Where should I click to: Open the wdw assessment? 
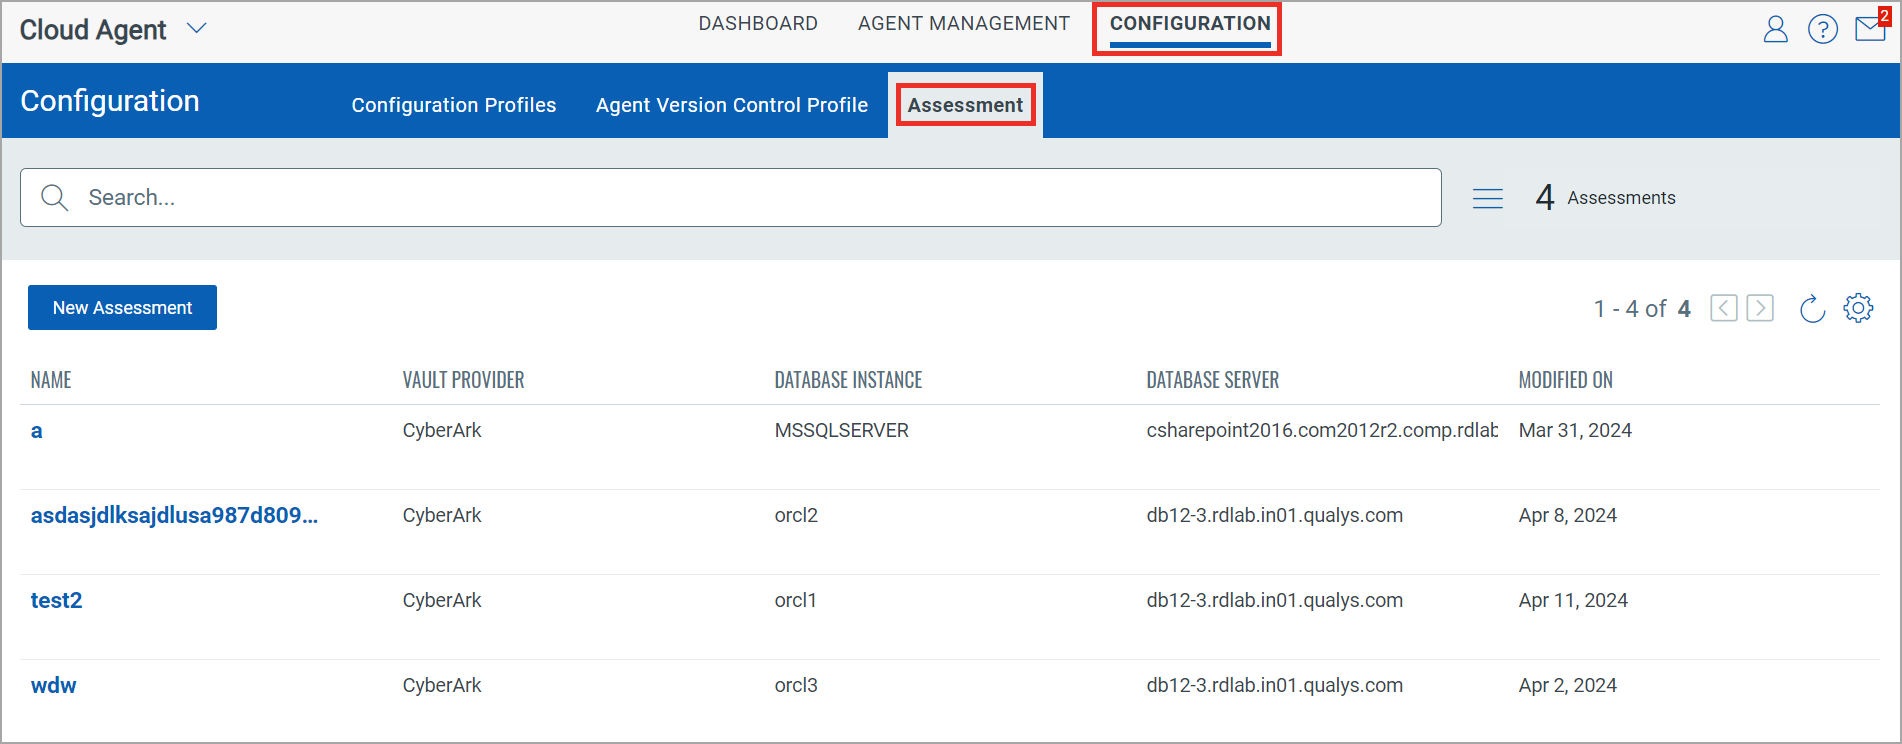pyautogui.click(x=54, y=686)
